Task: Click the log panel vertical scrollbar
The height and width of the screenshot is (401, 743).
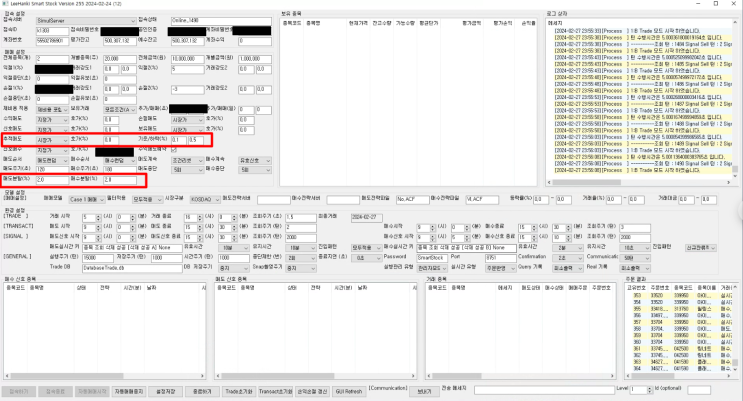Action: point(735,99)
